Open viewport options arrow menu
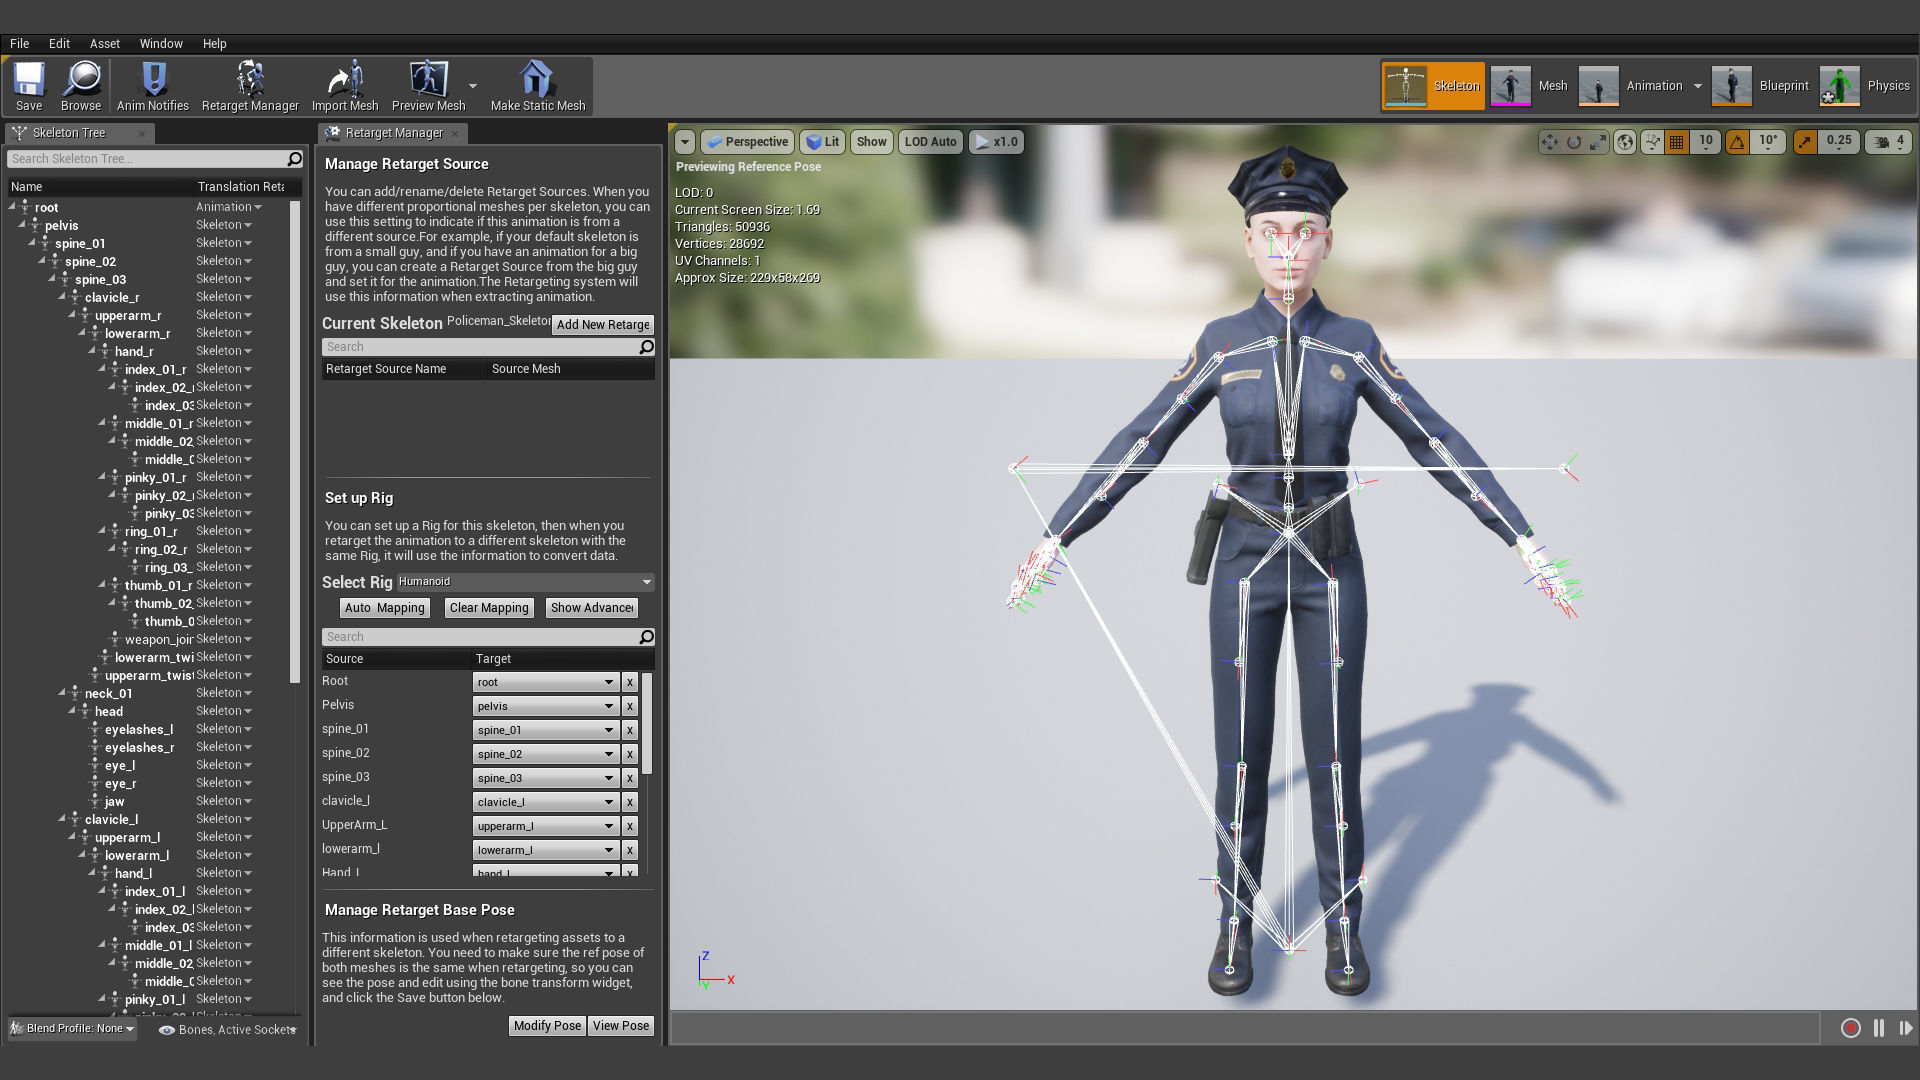1920x1080 pixels. [x=685, y=142]
